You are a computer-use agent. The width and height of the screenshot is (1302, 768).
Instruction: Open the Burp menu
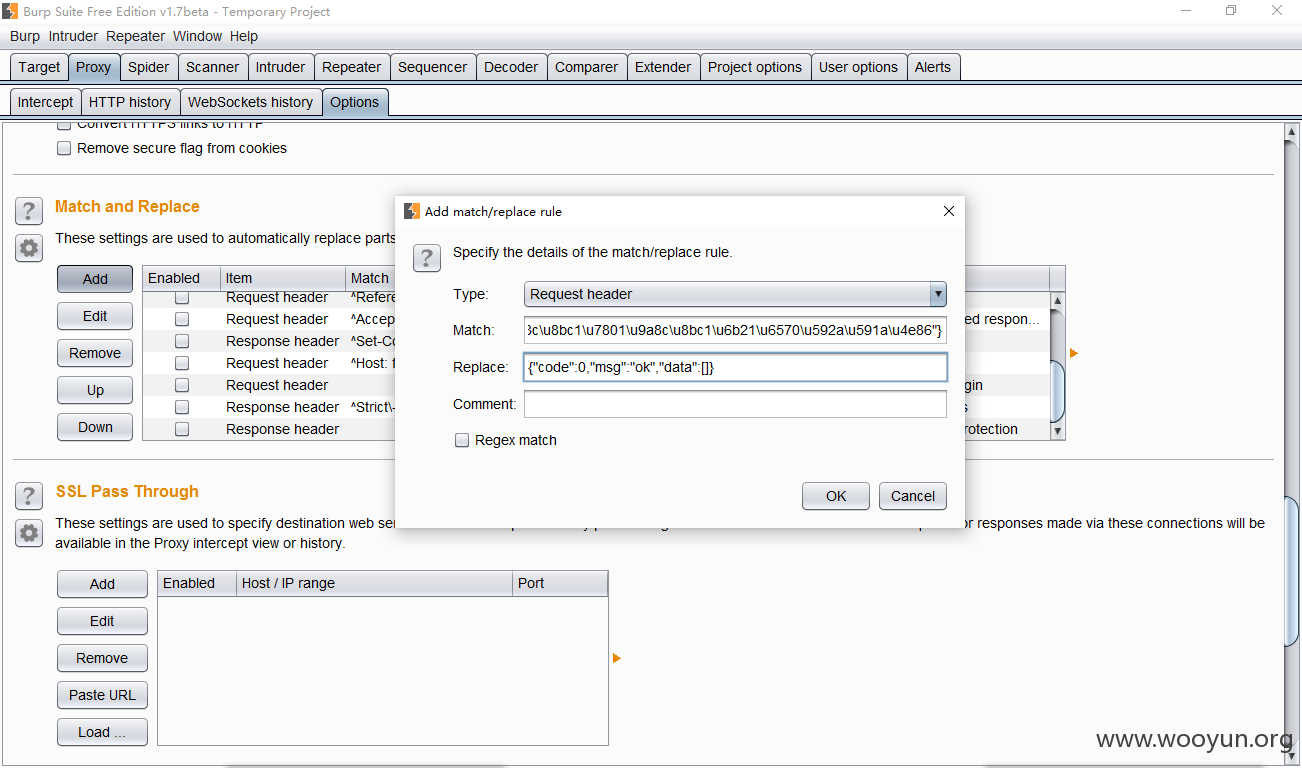(25, 36)
